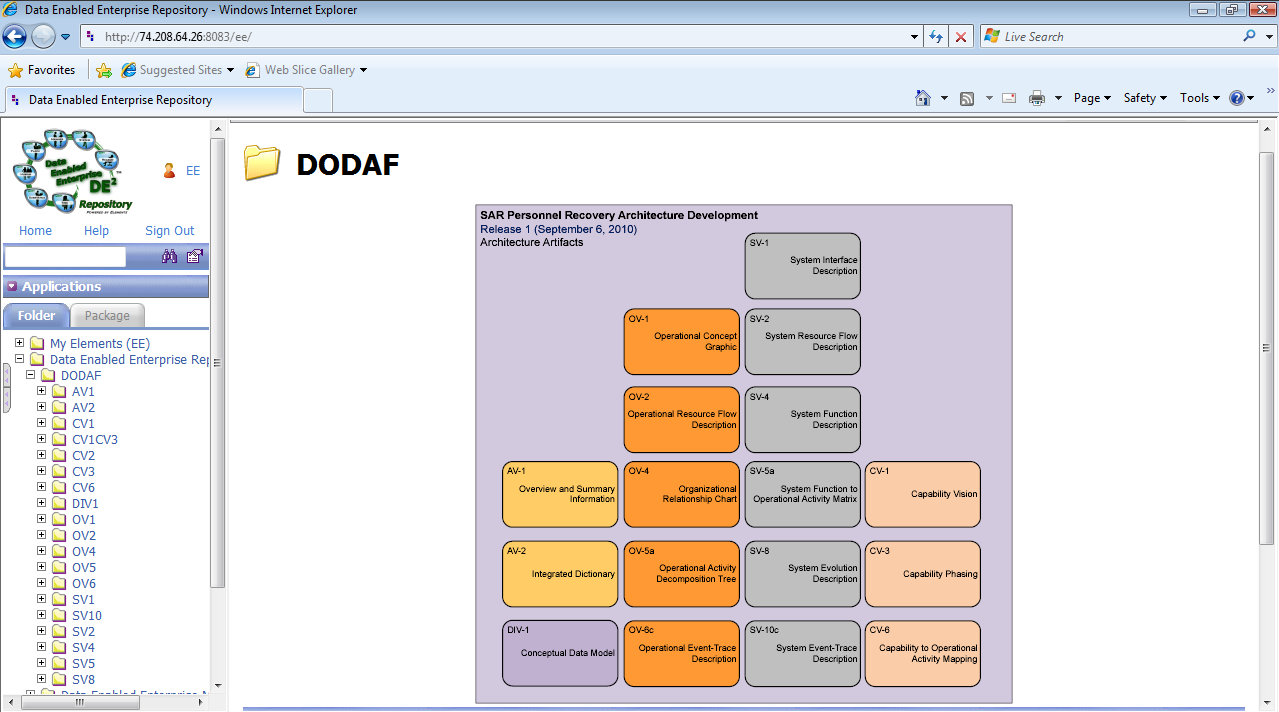Click the browser Home icon

point(923,98)
